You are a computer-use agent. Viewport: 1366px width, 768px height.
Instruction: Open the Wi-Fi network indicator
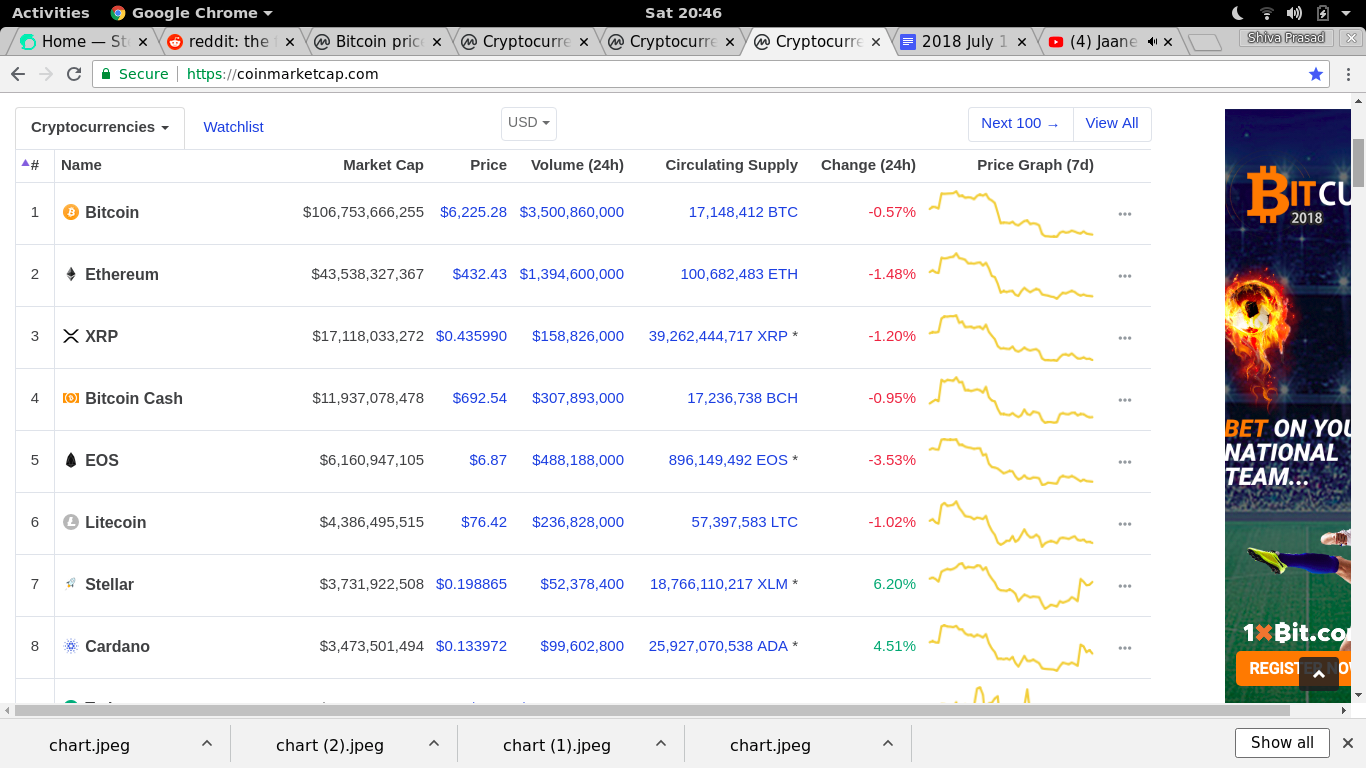click(x=1266, y=13)
